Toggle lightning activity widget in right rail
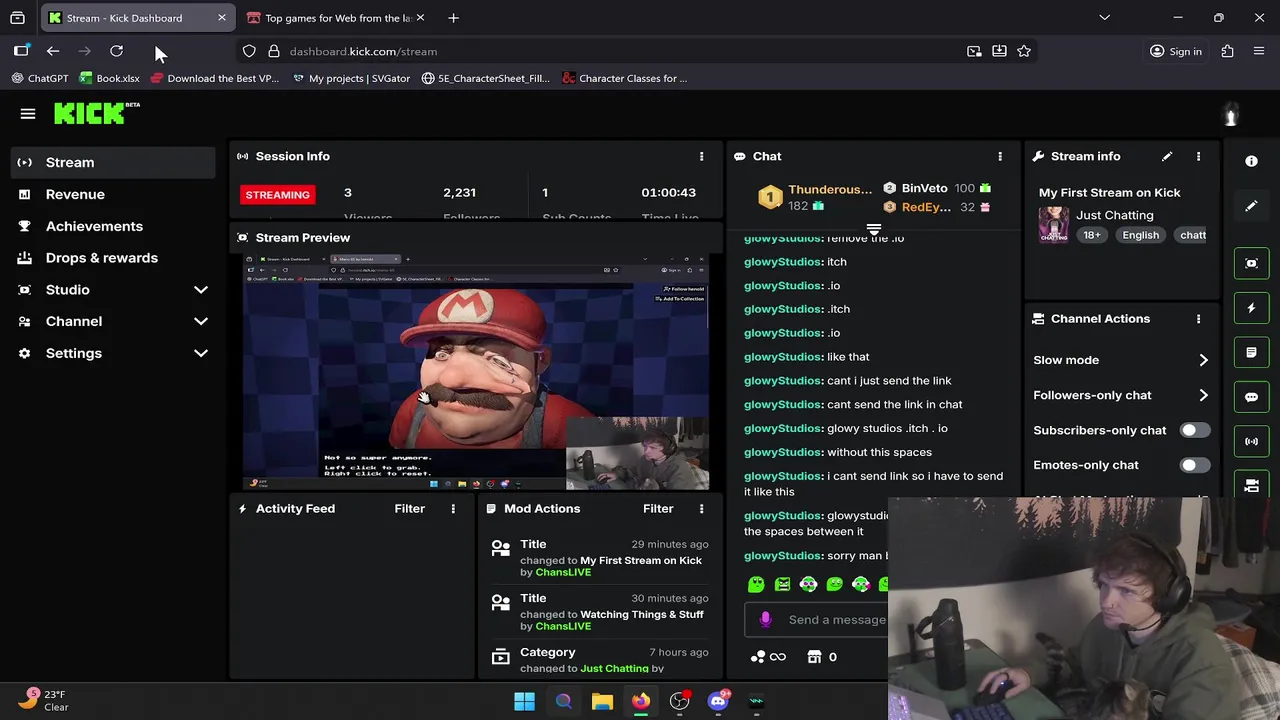 pyautogui.click(x=1251, y=308)
